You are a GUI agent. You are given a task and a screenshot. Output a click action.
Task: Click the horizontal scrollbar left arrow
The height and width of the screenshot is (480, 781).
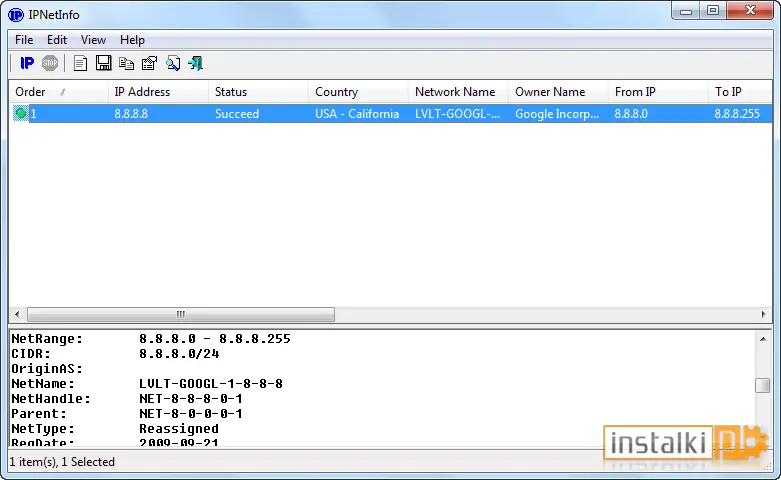coord(17,314)
